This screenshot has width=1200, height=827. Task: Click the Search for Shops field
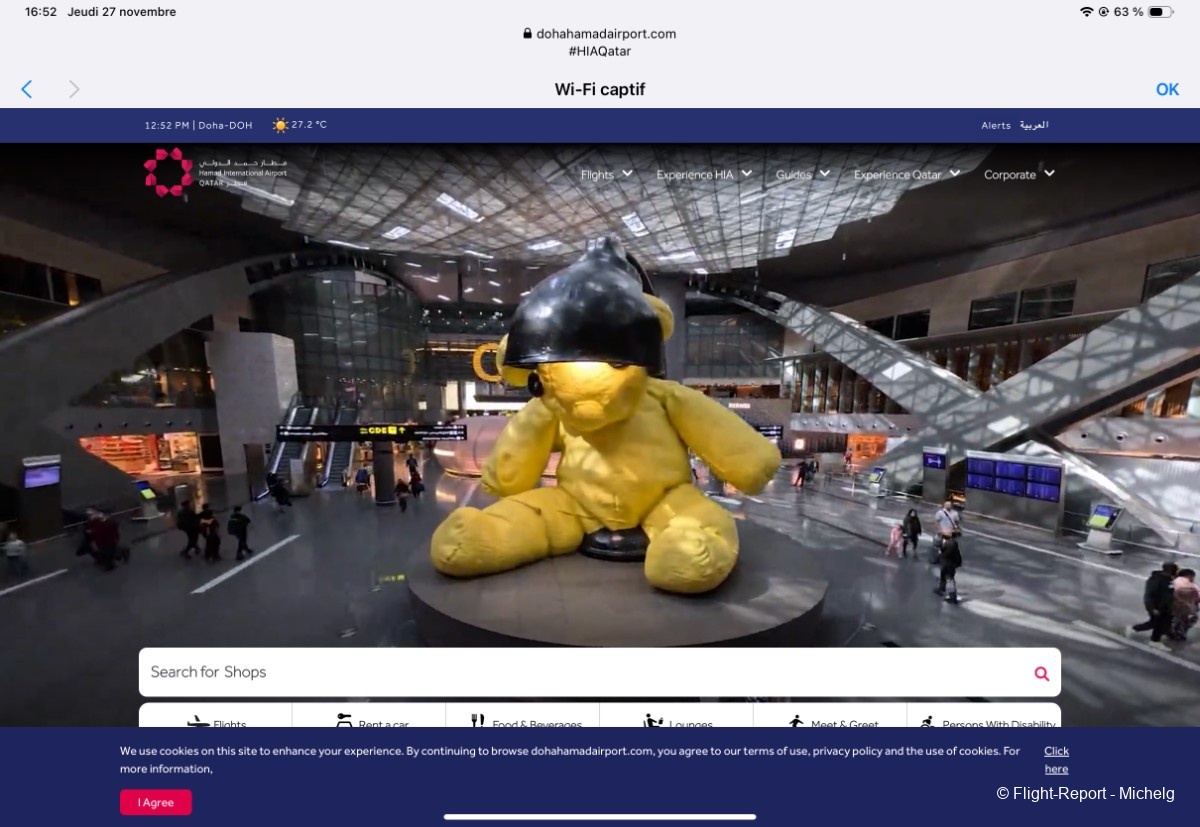pyautogui.click(x=580, y=672)
